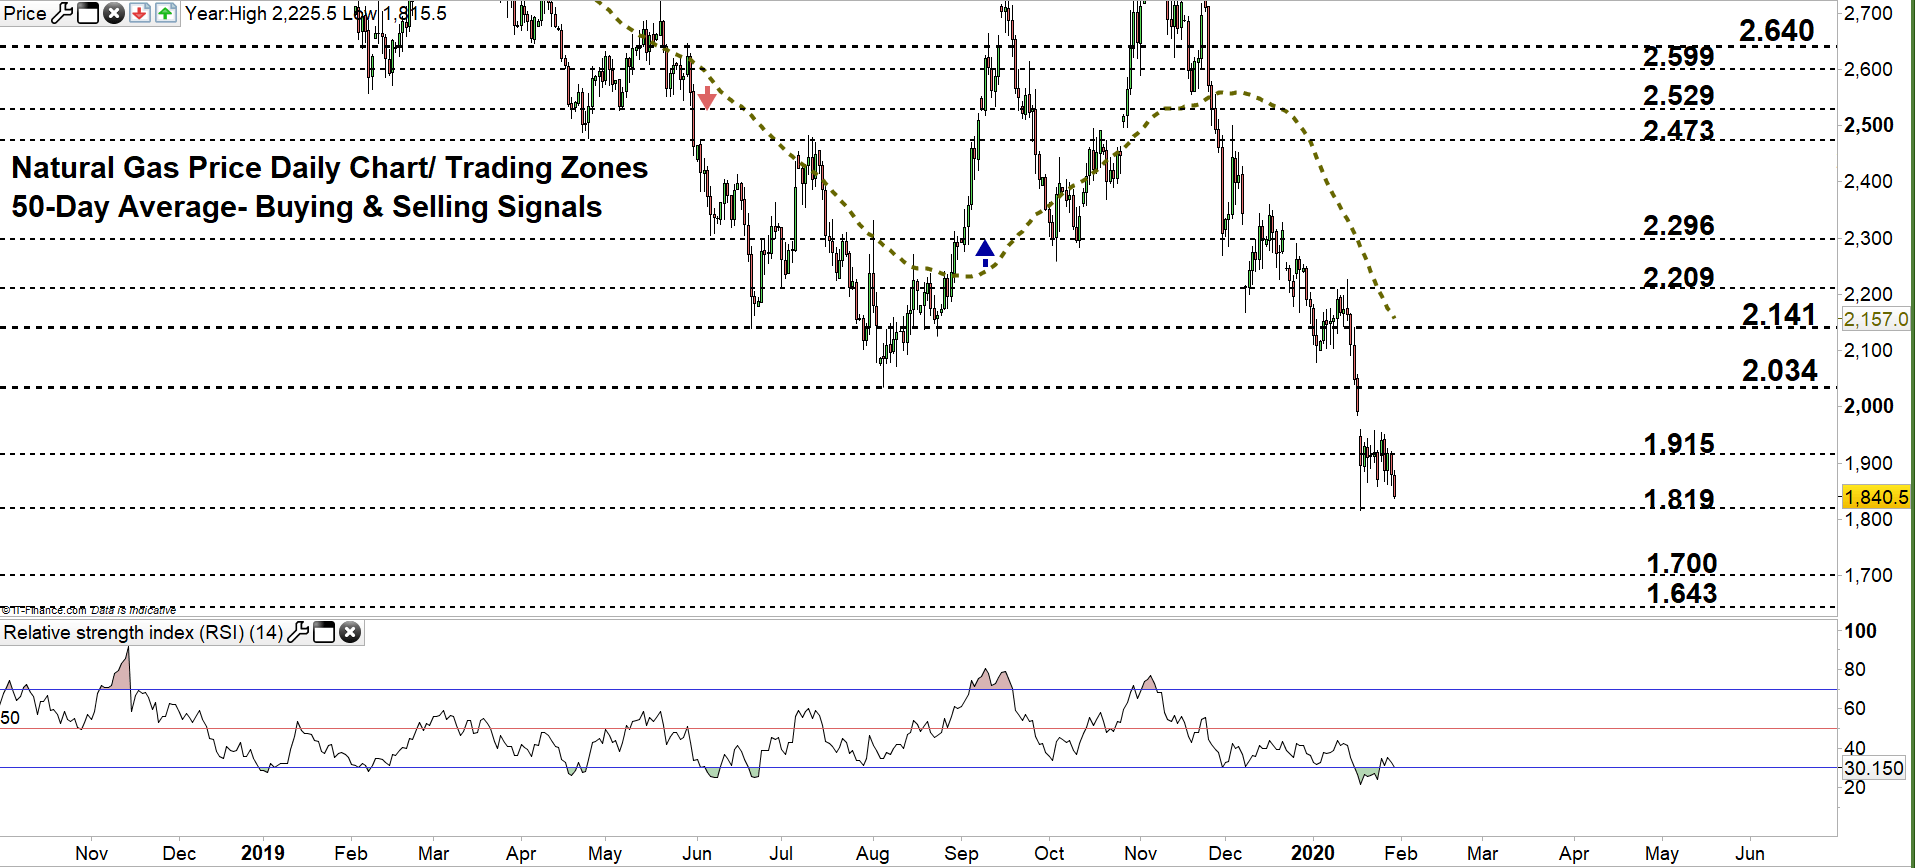Select the 2.640 level label
1915x868 pixels.
tap(1777, 31)
